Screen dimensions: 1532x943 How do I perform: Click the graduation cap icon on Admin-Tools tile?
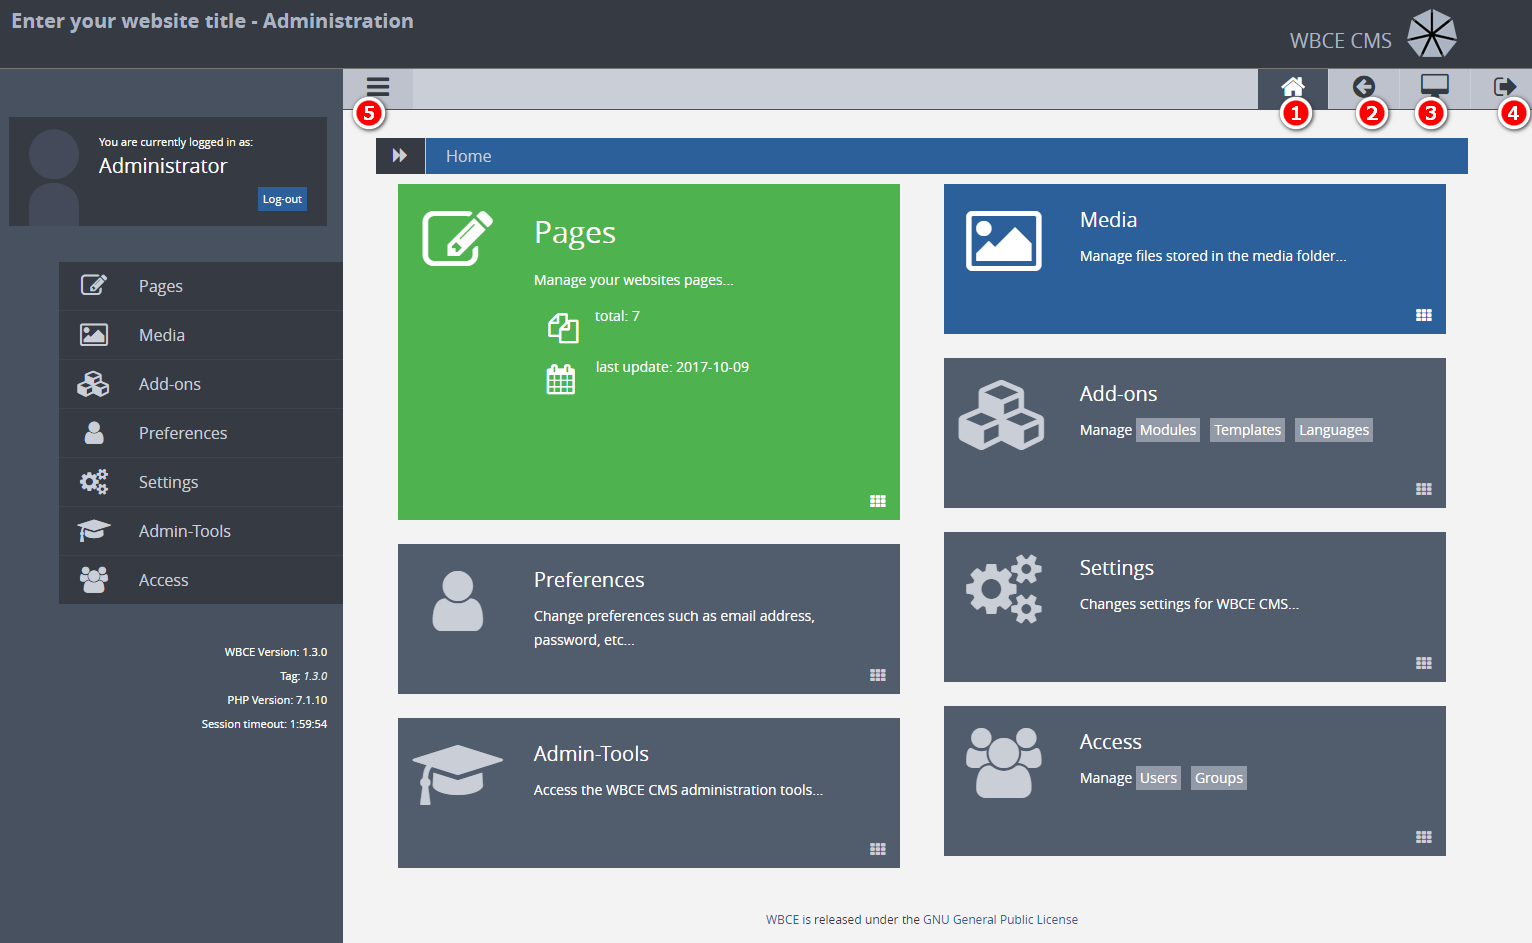(x=458, y=774)
